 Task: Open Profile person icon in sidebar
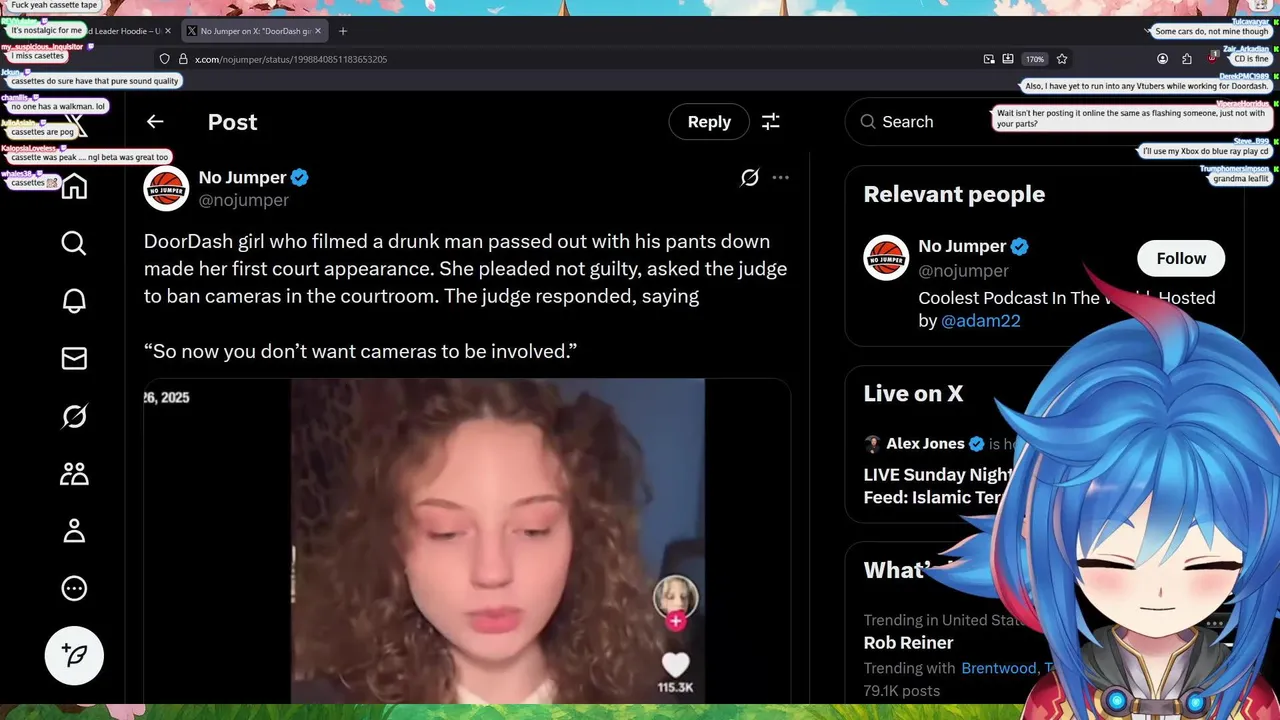click(74, 531)
